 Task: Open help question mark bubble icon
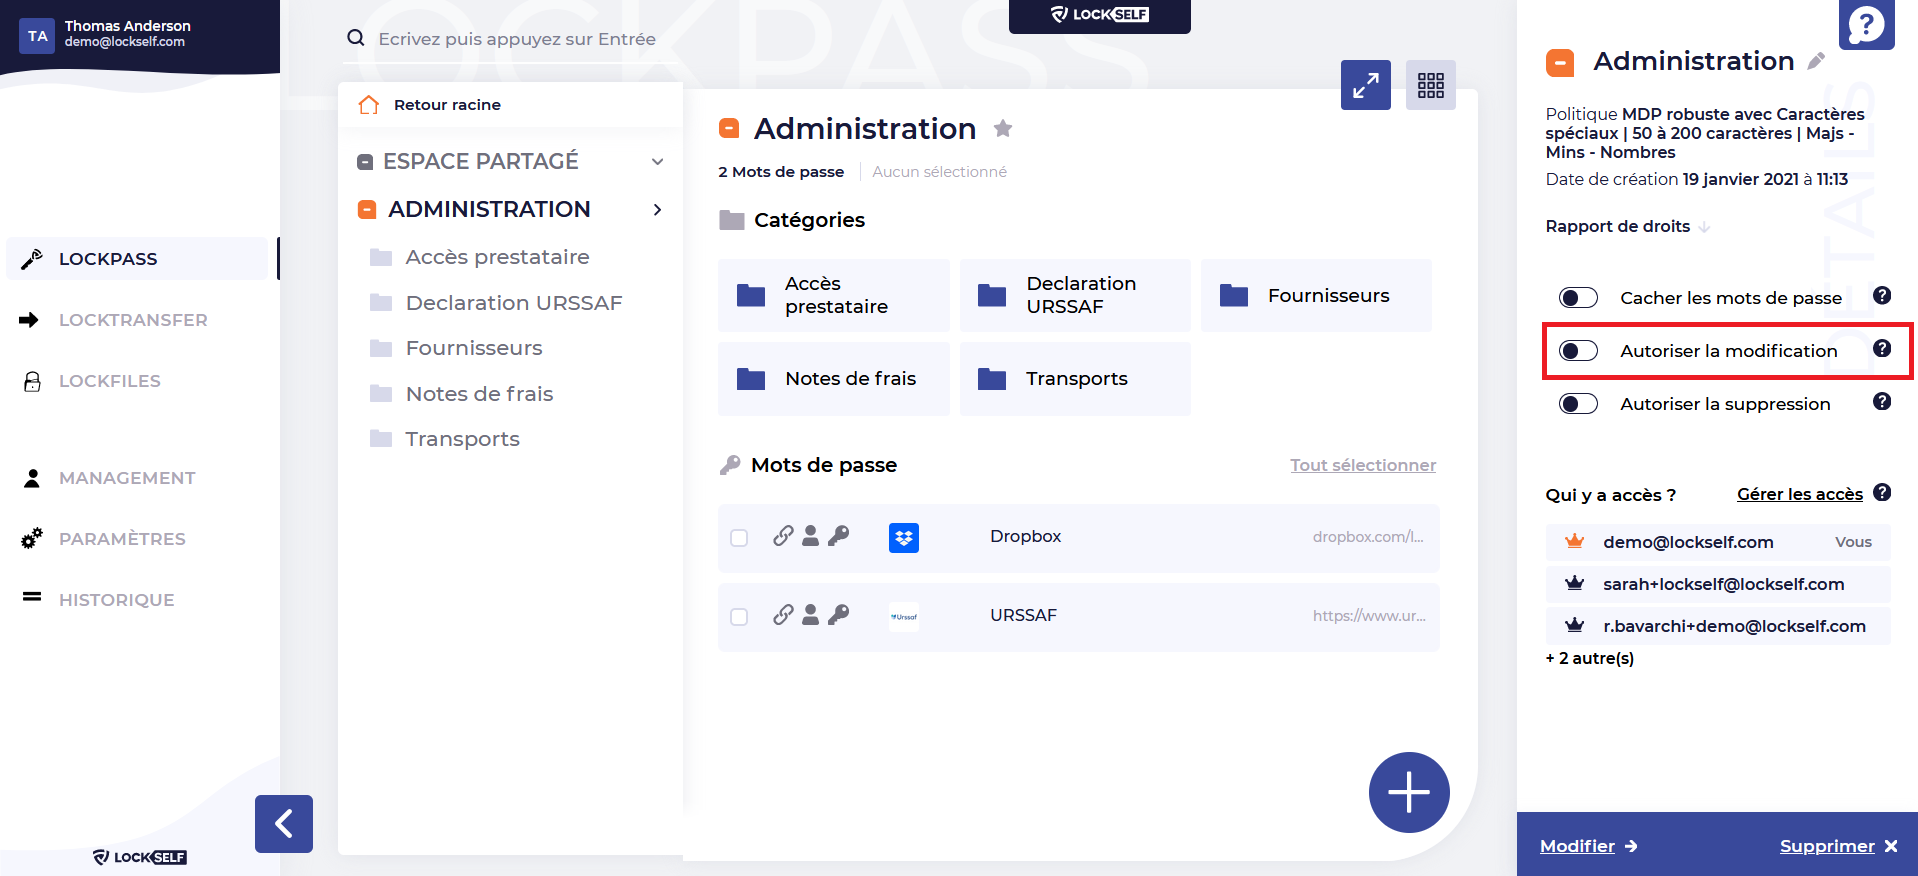1866,24
